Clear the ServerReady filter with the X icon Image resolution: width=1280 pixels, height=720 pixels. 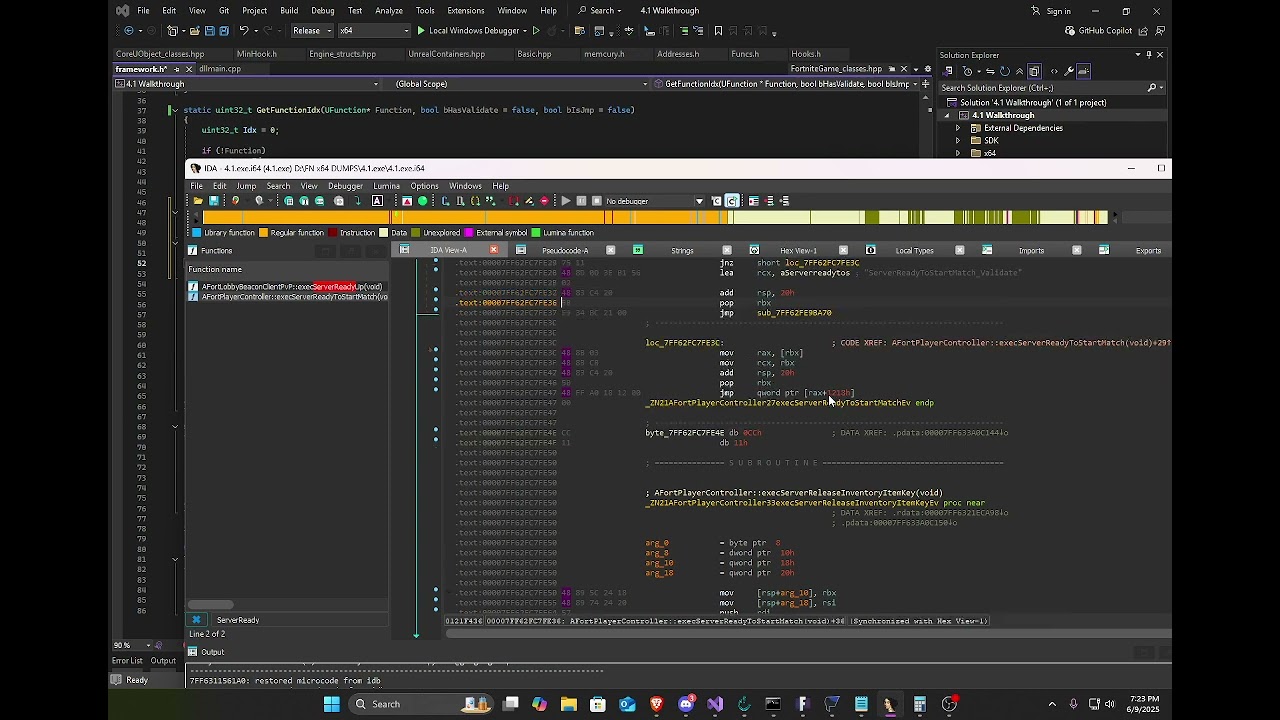pyautogui.click(x=196, y=620)
